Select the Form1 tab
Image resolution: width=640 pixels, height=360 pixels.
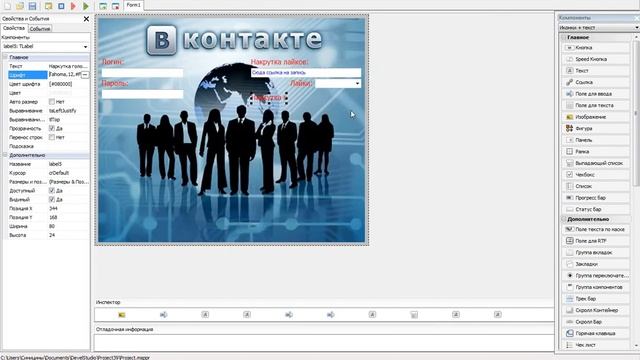coord(133,5)
